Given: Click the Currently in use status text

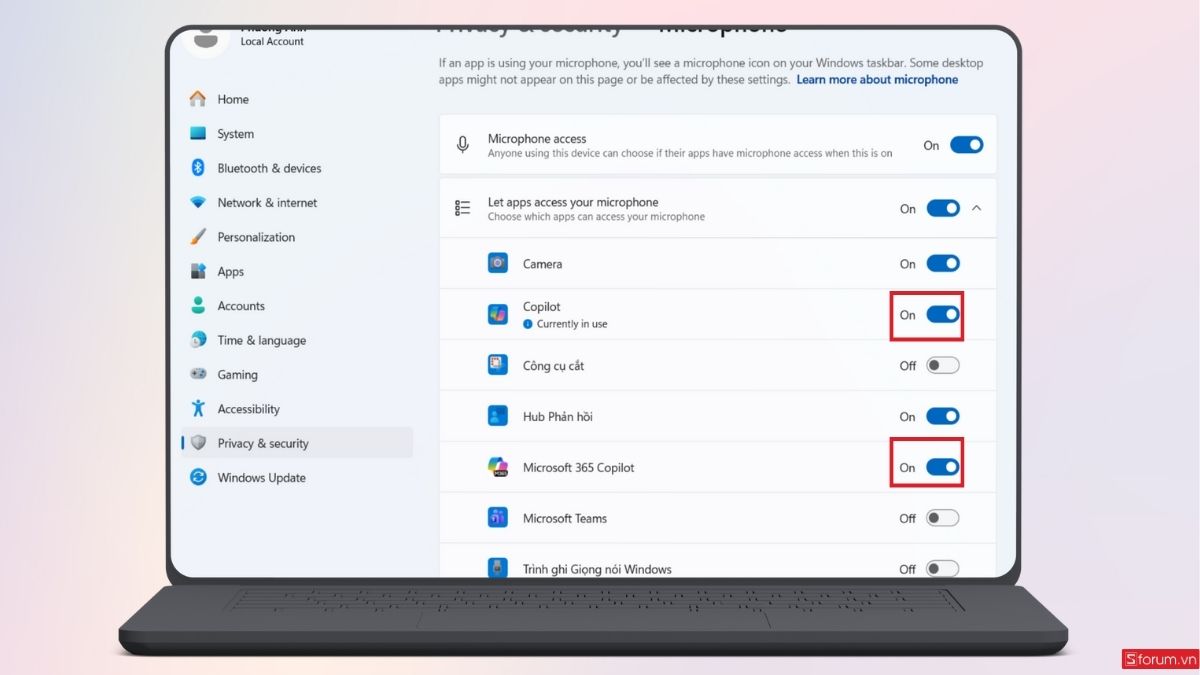Looking at the screenshot, I should point(572,324).
